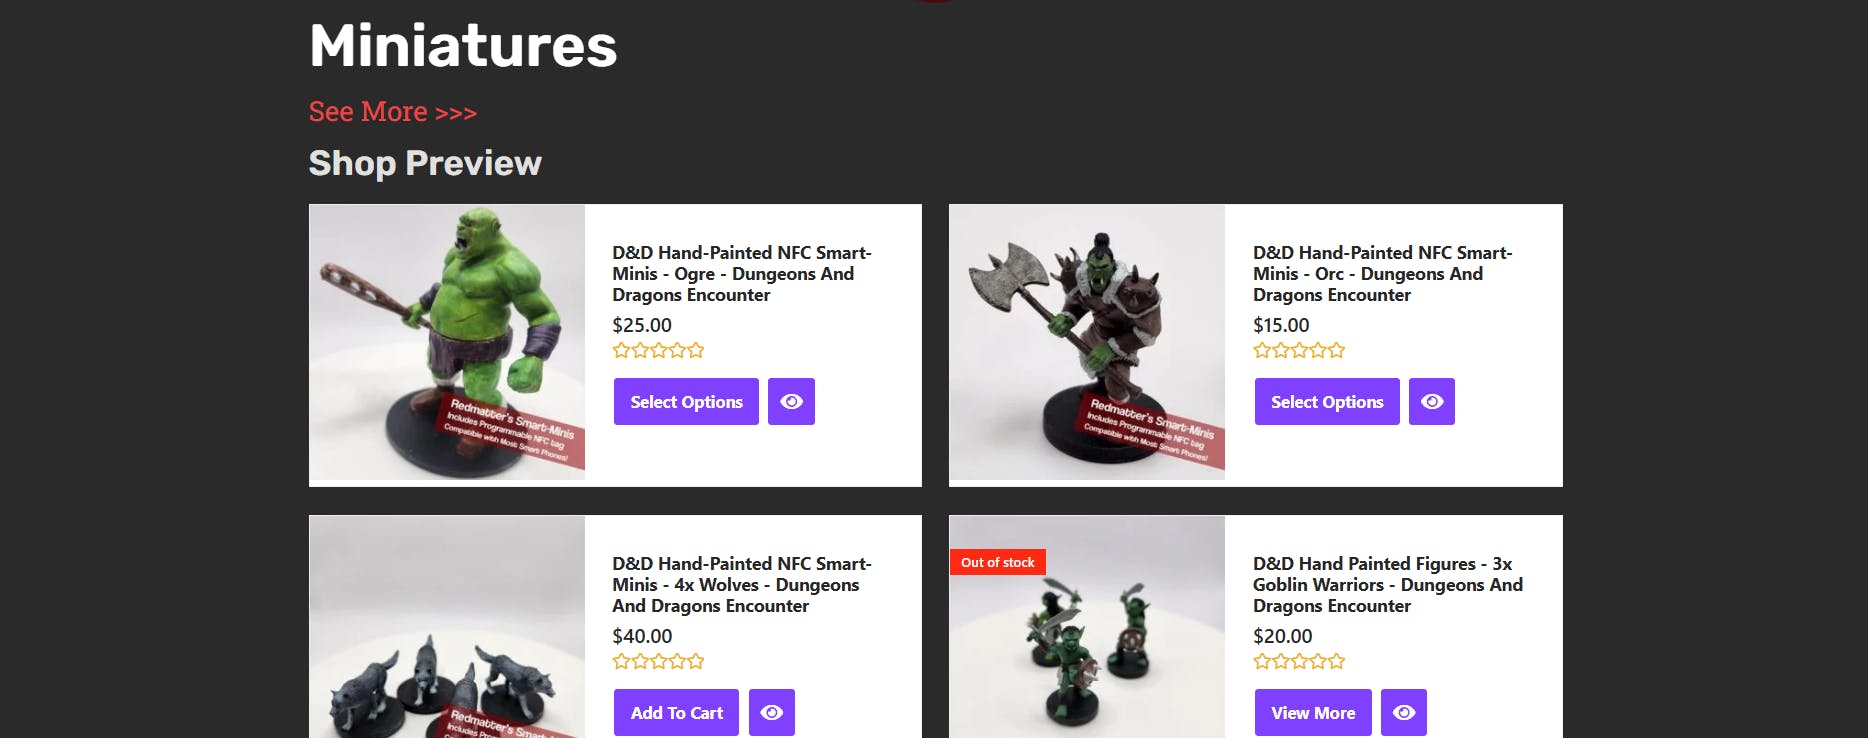Click the Out of stock goblin image
This screenshot has height=738, width=1868.
pyautogui.click(x=1087, y=627)
